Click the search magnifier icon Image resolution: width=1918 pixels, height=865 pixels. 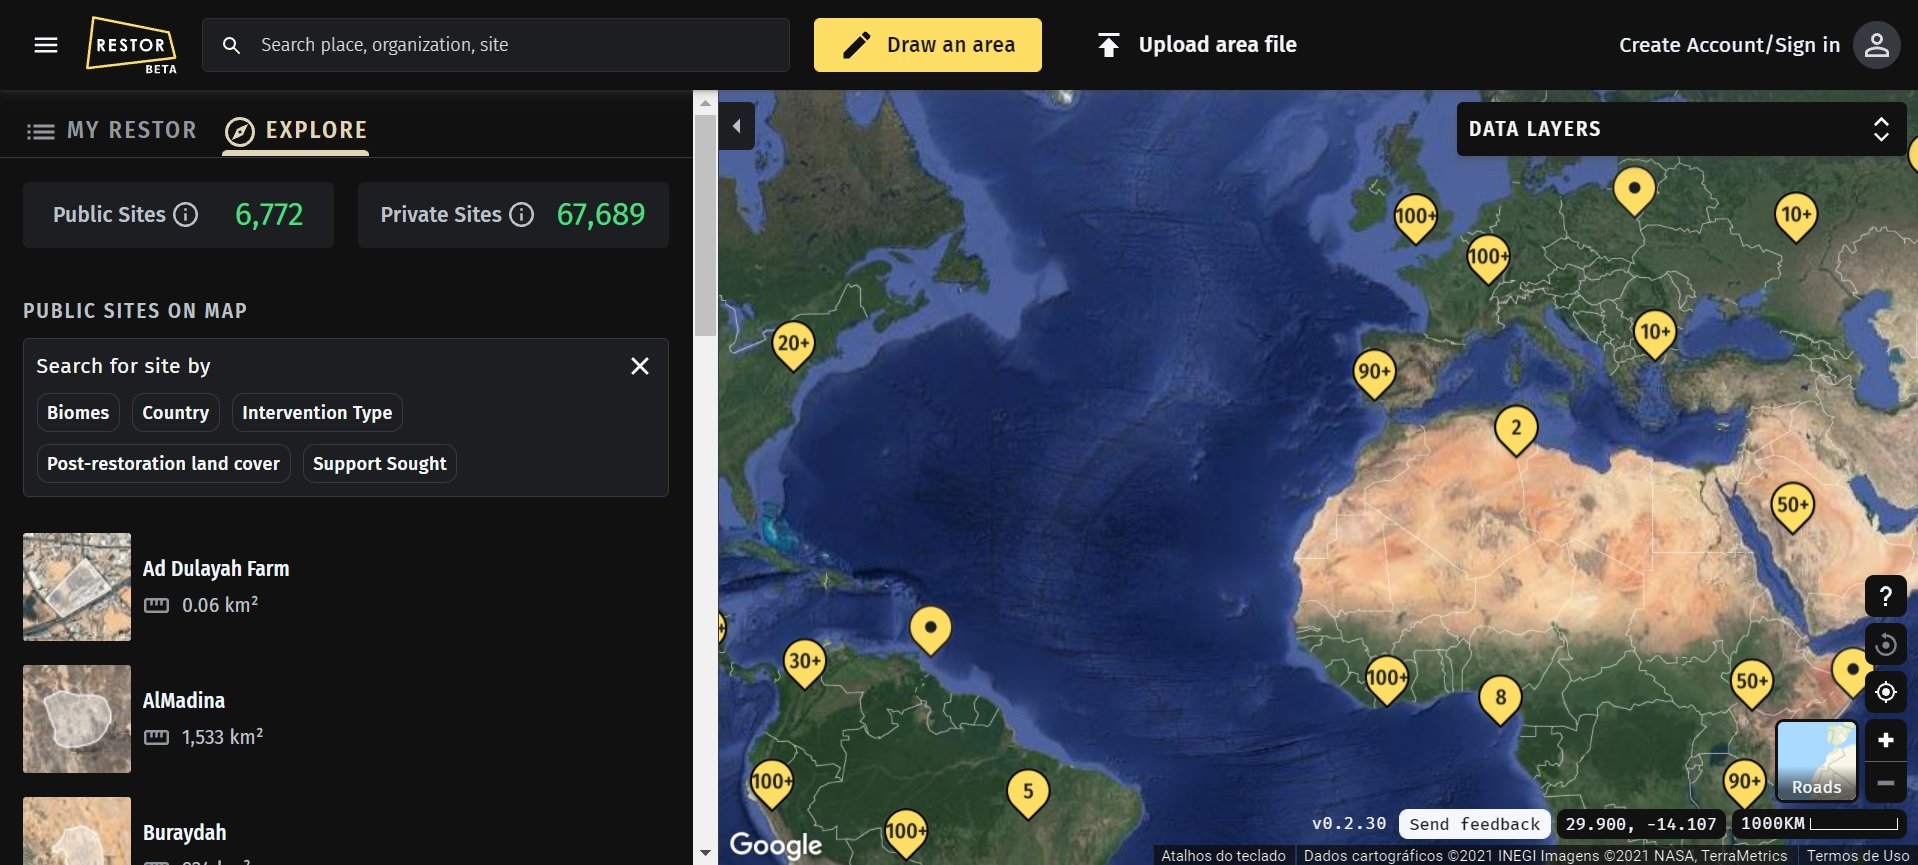[231, 45]
